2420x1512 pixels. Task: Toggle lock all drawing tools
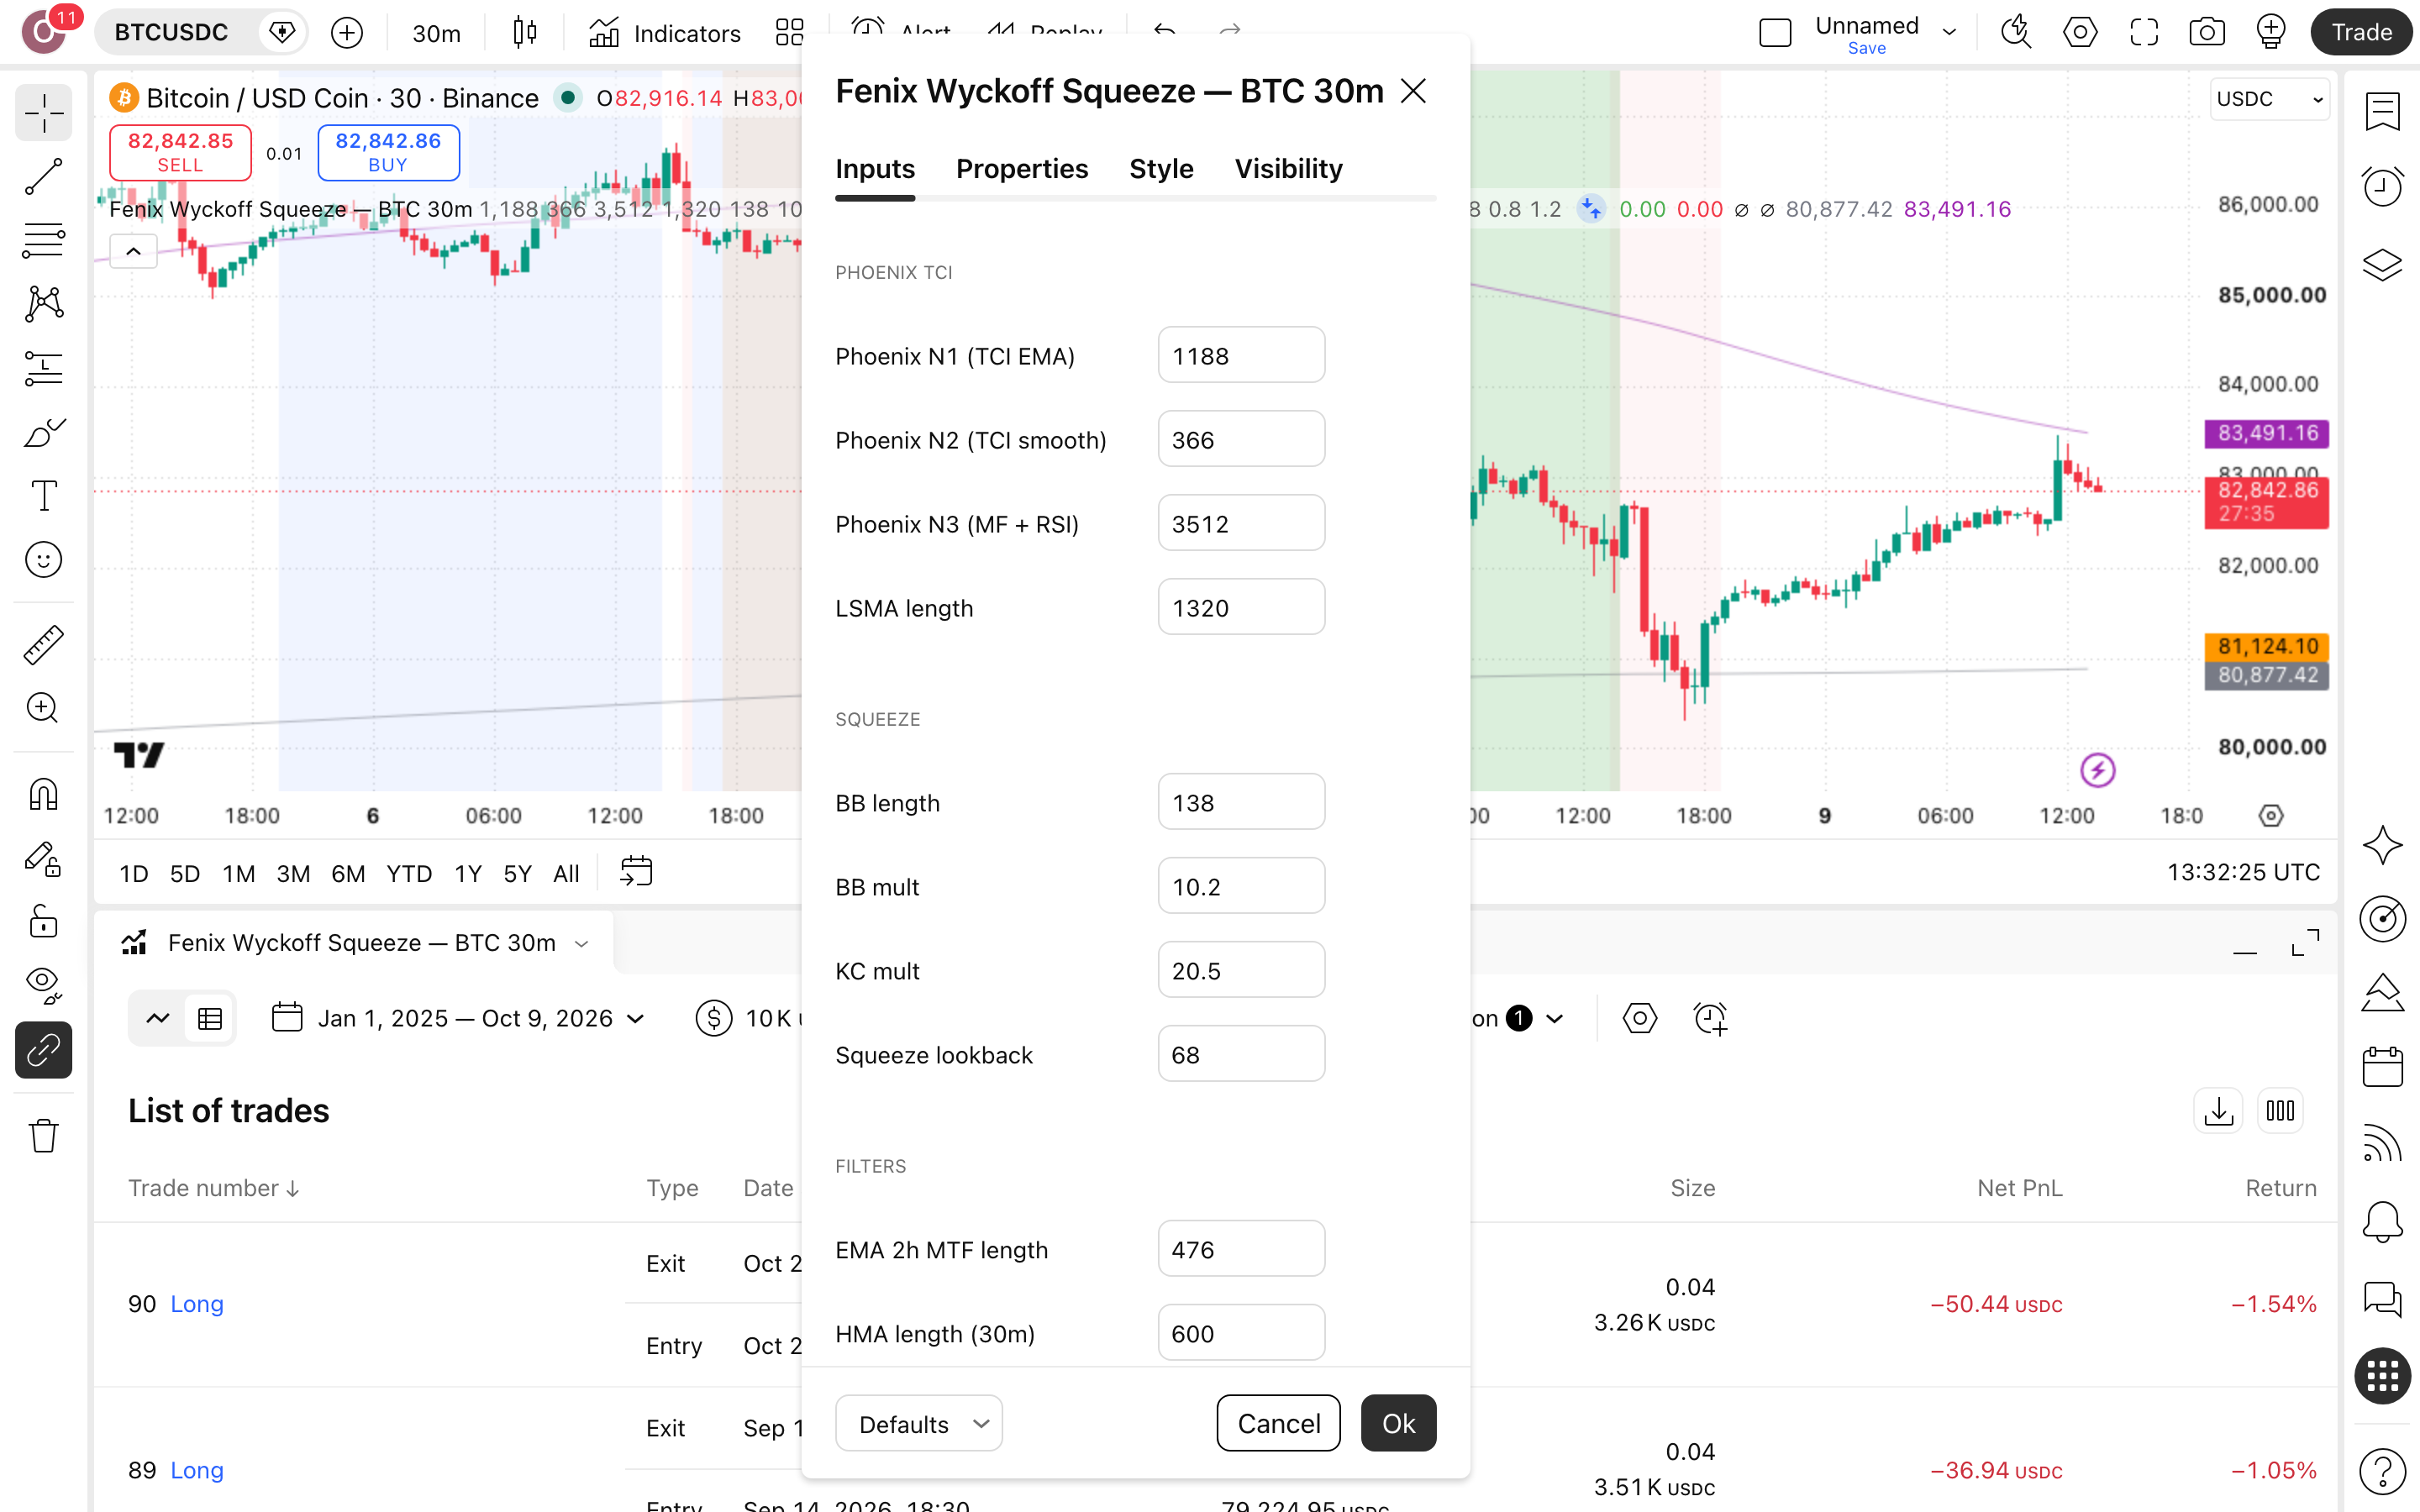coord(44,922)
